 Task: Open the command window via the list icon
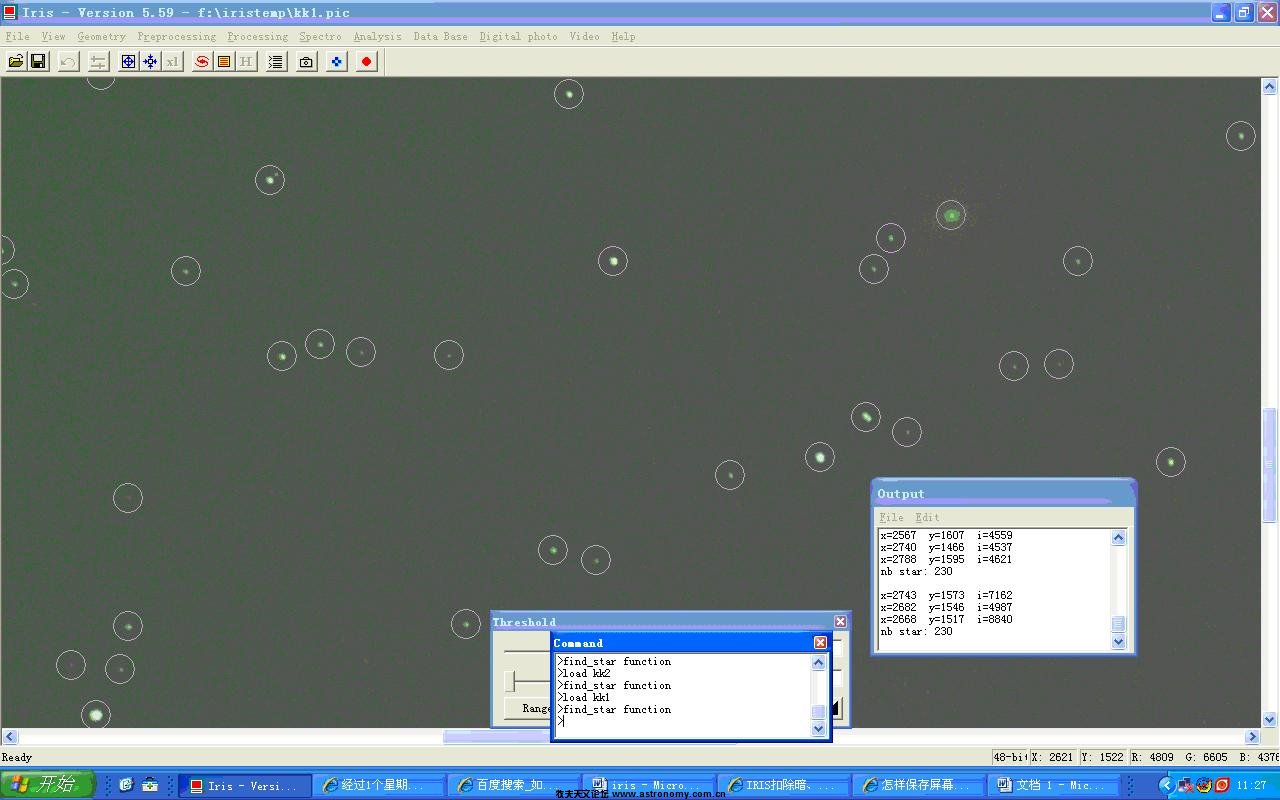click(x=276, y=62)
